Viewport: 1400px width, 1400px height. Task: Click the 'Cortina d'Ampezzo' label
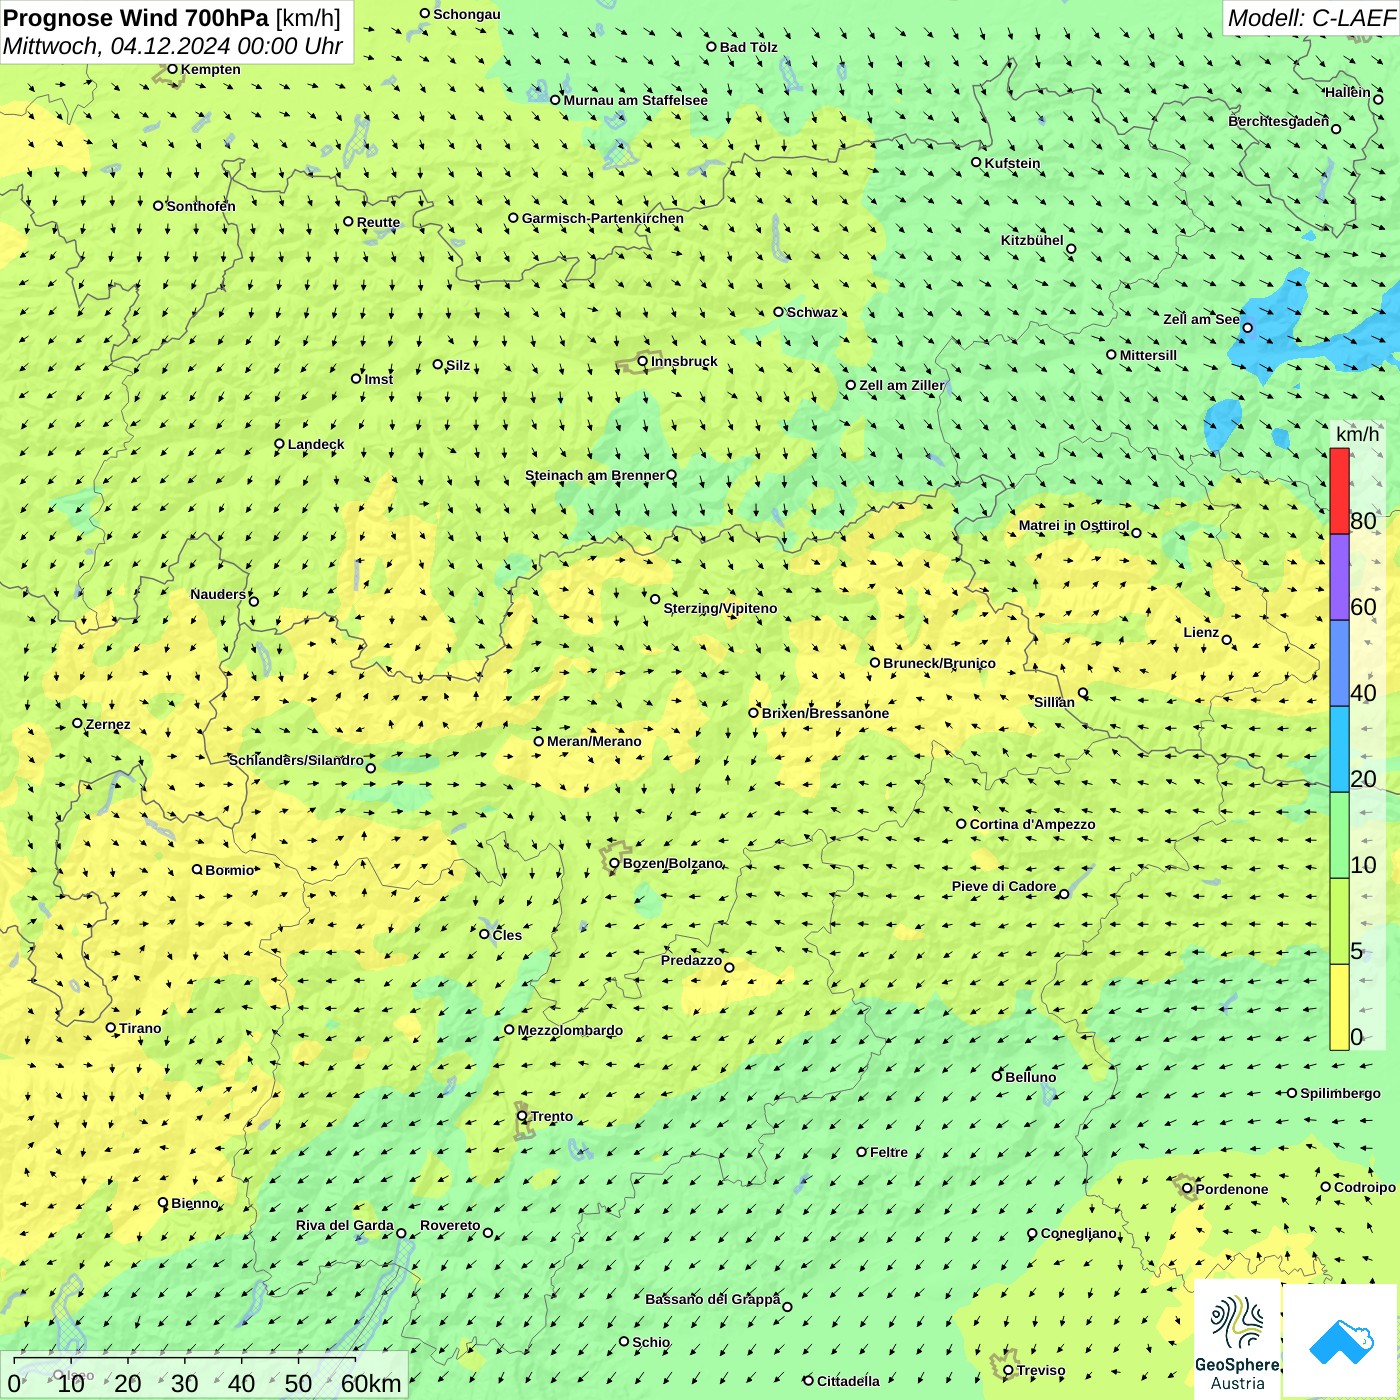coord(1032,824)
